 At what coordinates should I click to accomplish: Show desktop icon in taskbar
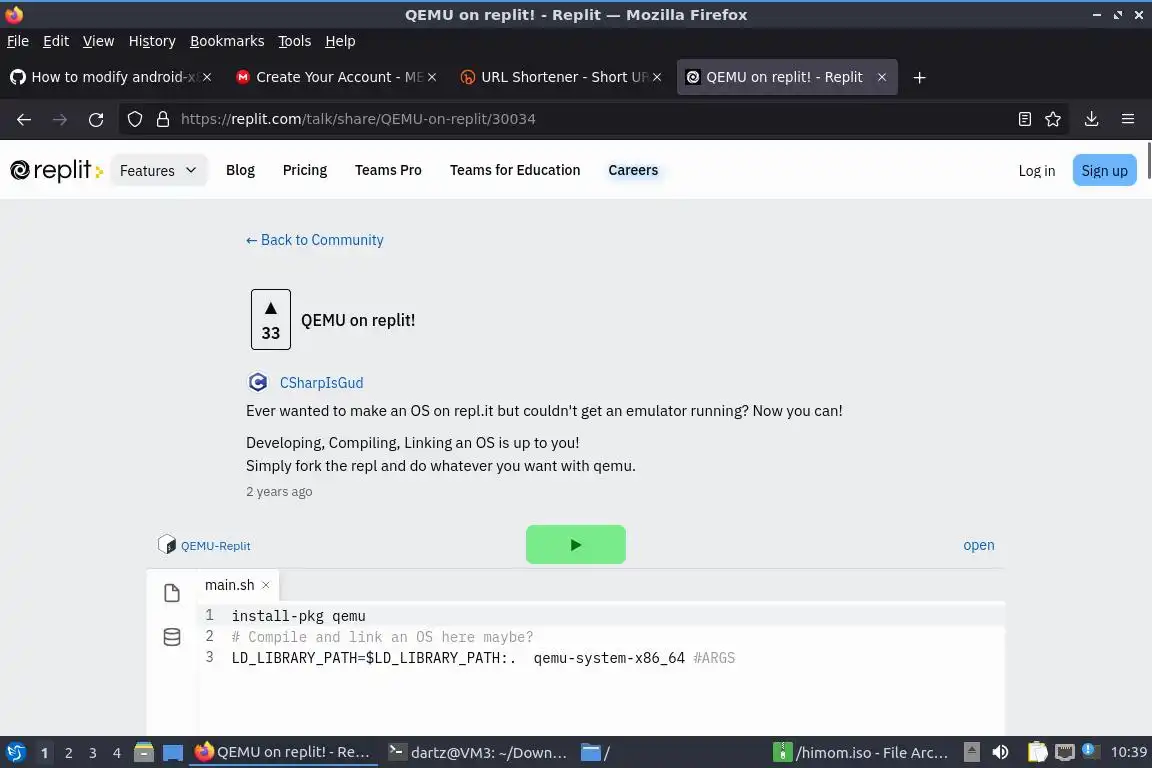pyautogui.click(x=173, y=752)
